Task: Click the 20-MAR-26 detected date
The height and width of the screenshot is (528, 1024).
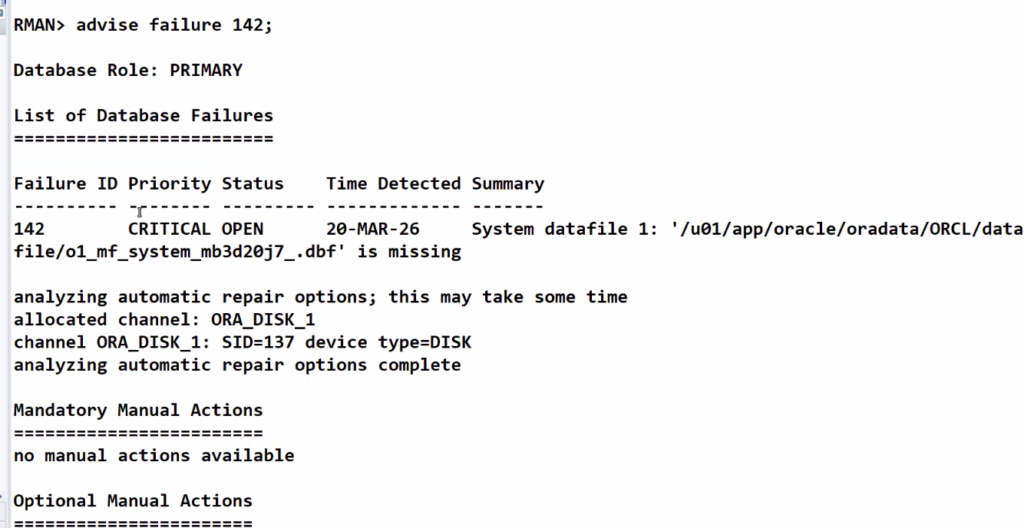Action: [372, 229]
